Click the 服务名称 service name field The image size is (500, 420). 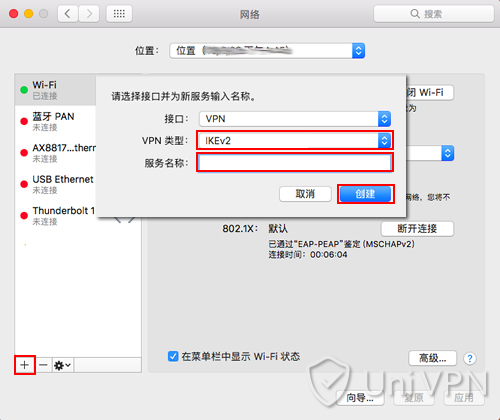tap(295, 162)
